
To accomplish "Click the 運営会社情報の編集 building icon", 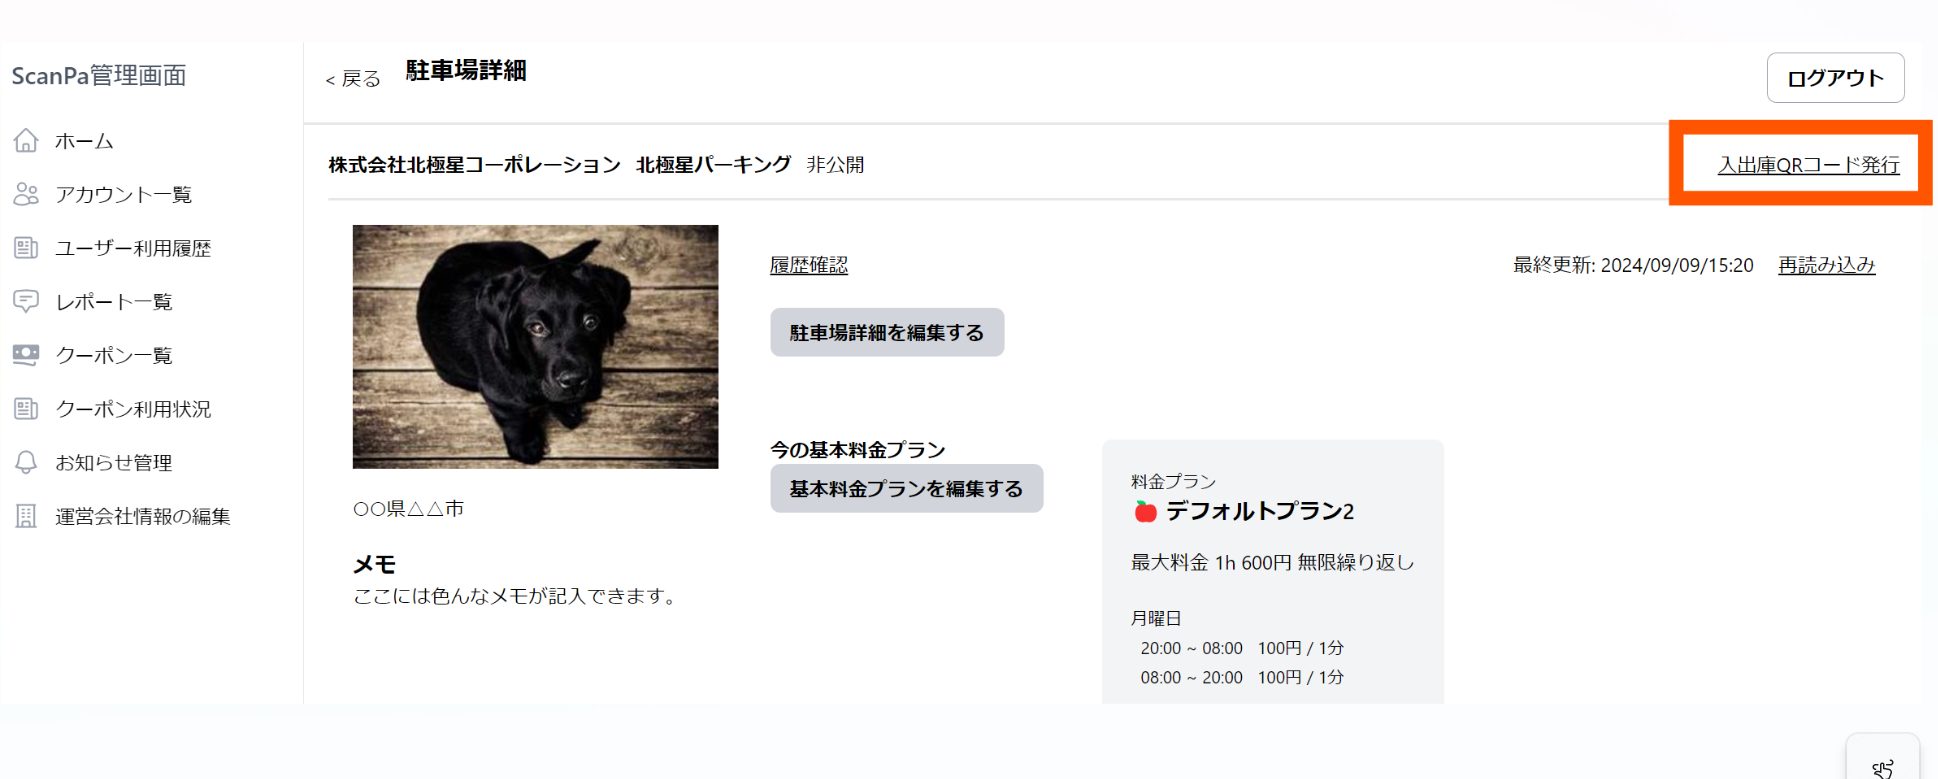I will (26, 516).
